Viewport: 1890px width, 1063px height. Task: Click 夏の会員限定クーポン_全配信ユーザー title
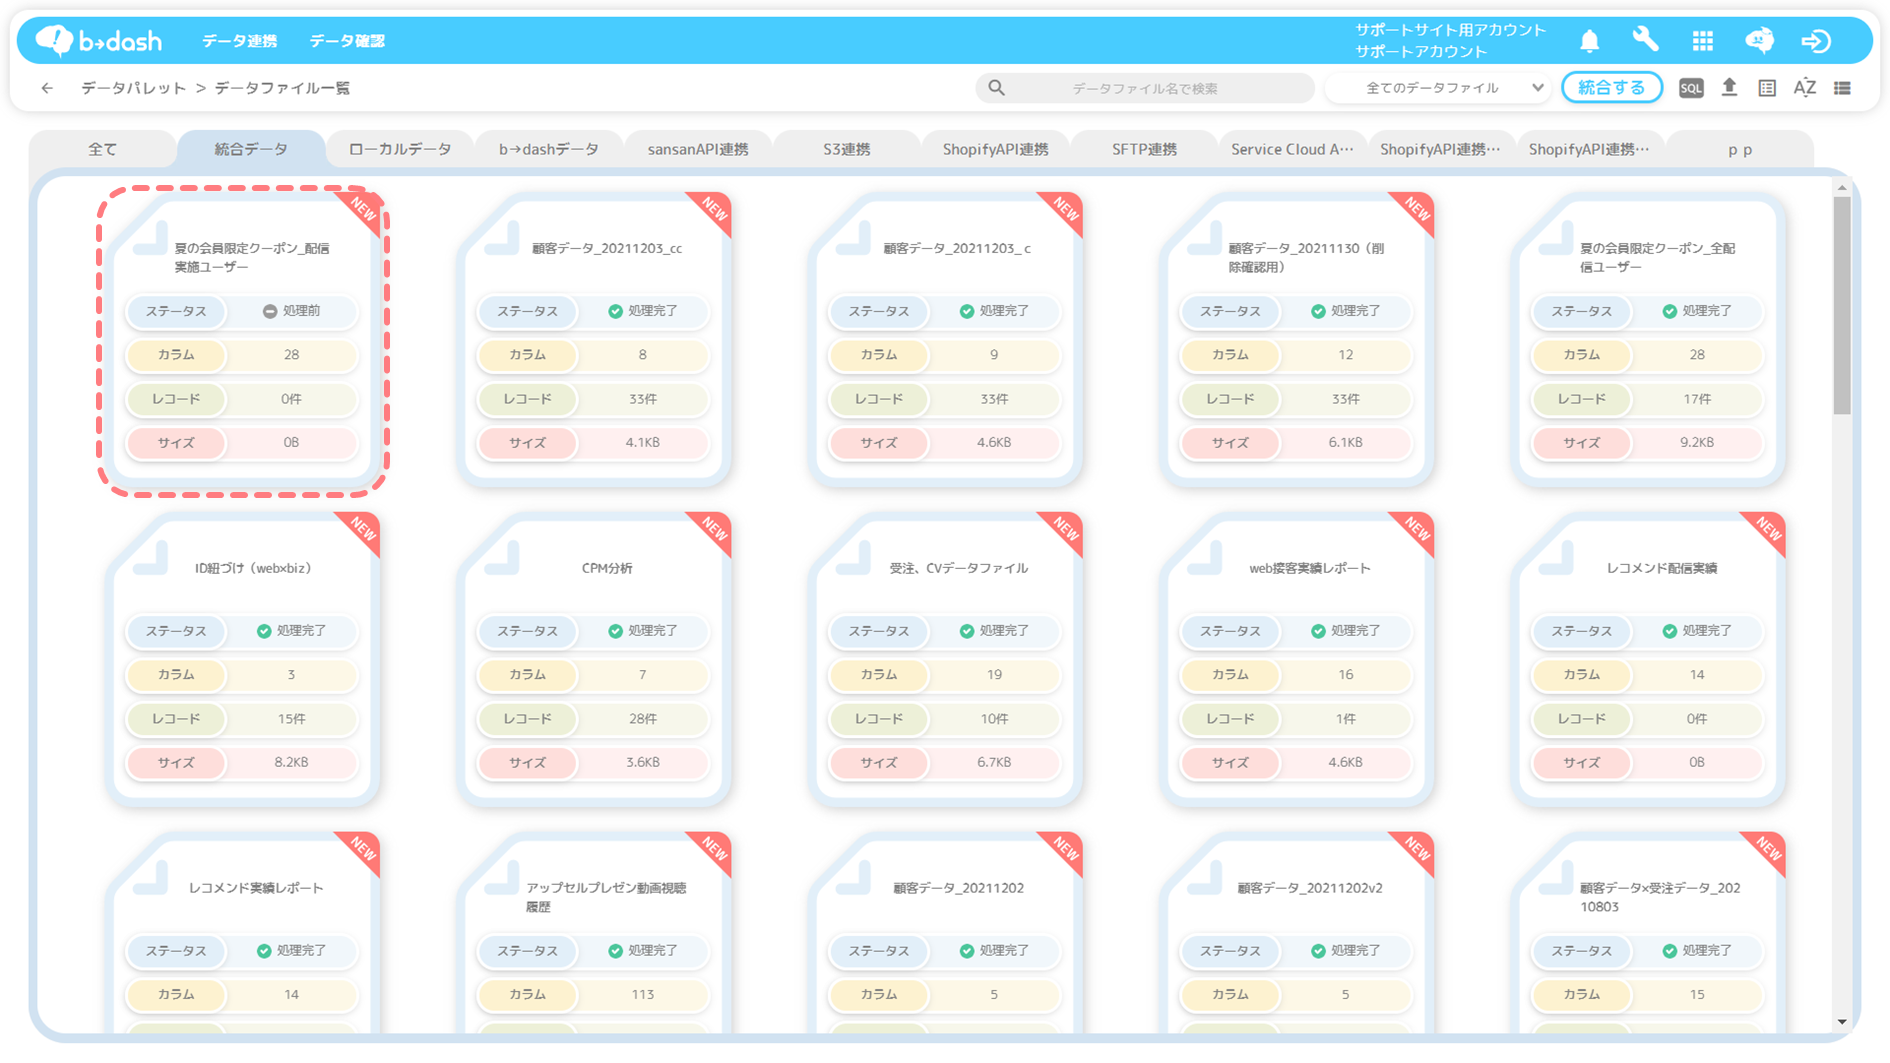1657,257
